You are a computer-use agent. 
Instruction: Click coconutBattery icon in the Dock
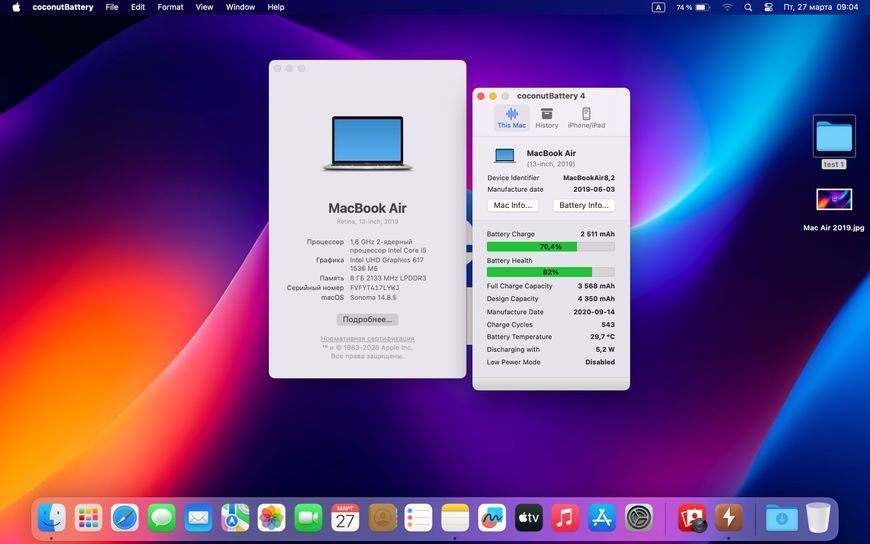coord(729,518)
